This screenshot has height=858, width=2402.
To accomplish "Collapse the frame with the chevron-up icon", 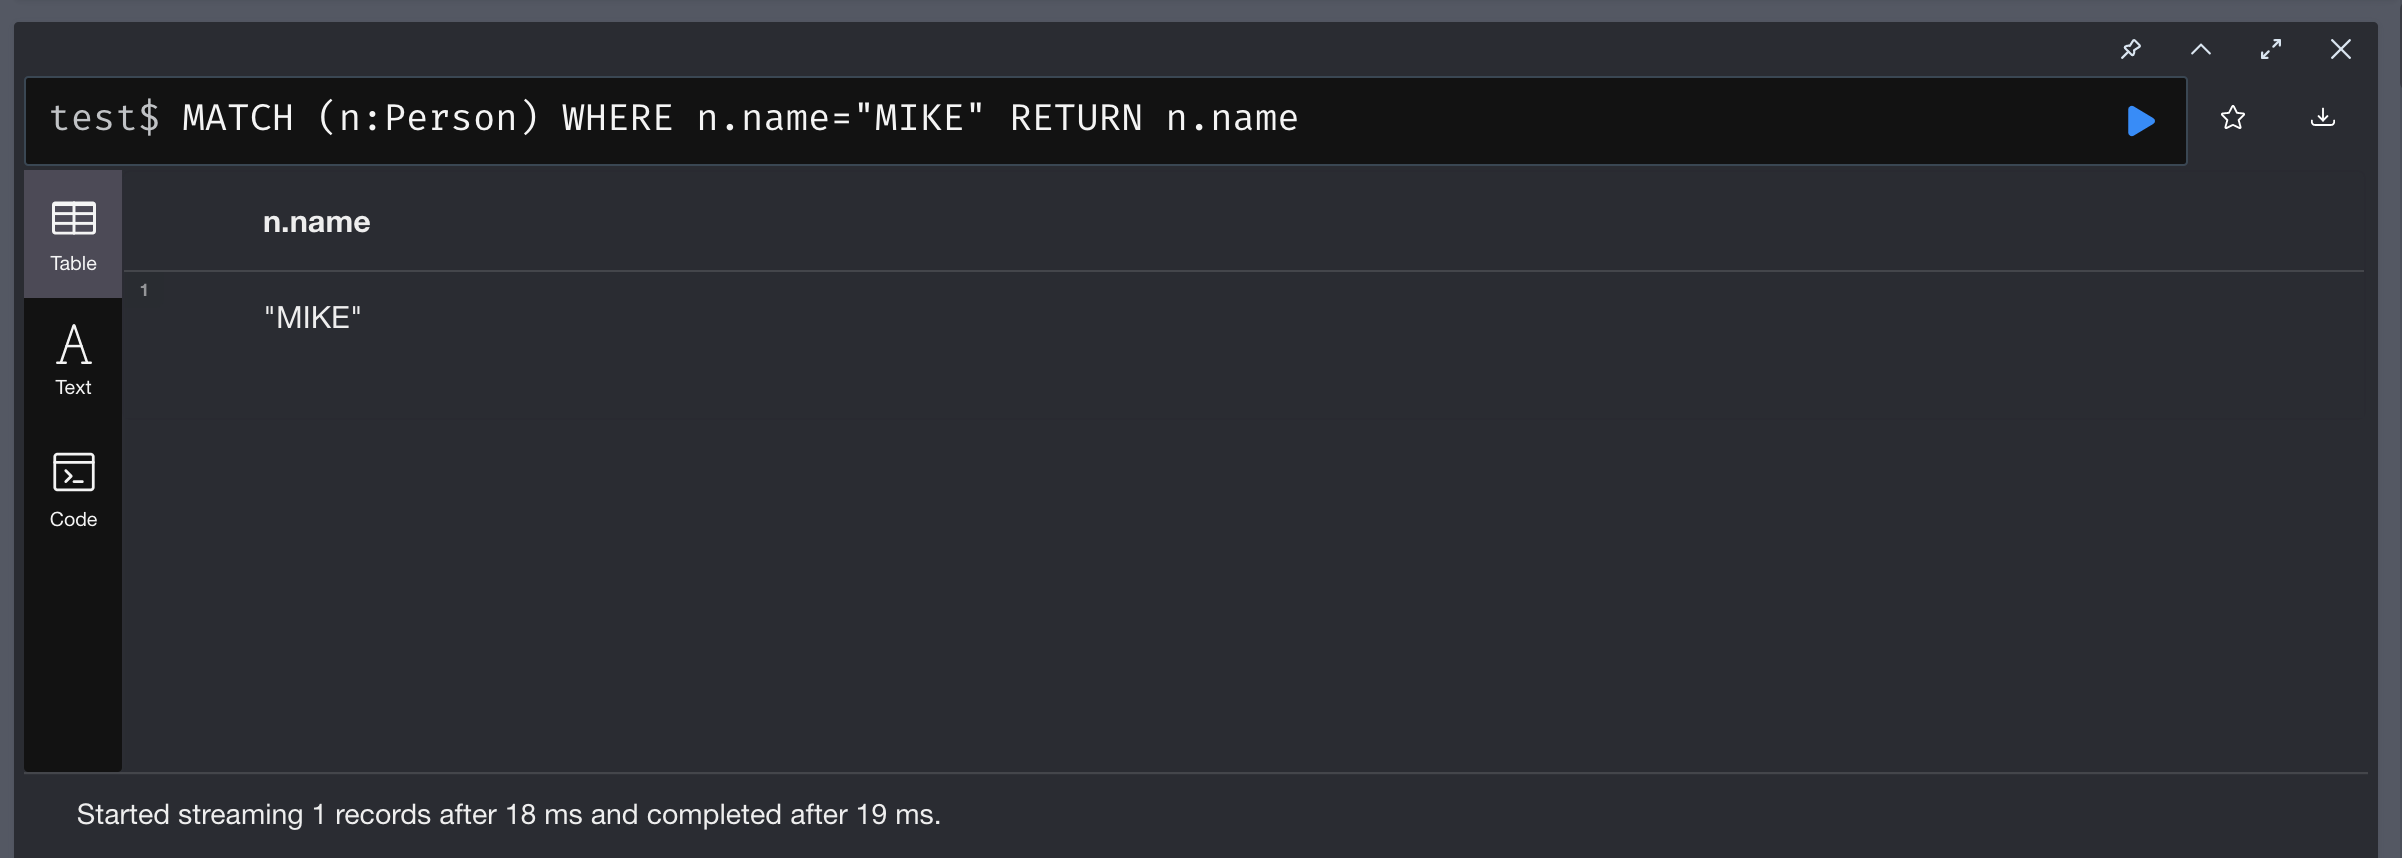I will coord(2201,49).
